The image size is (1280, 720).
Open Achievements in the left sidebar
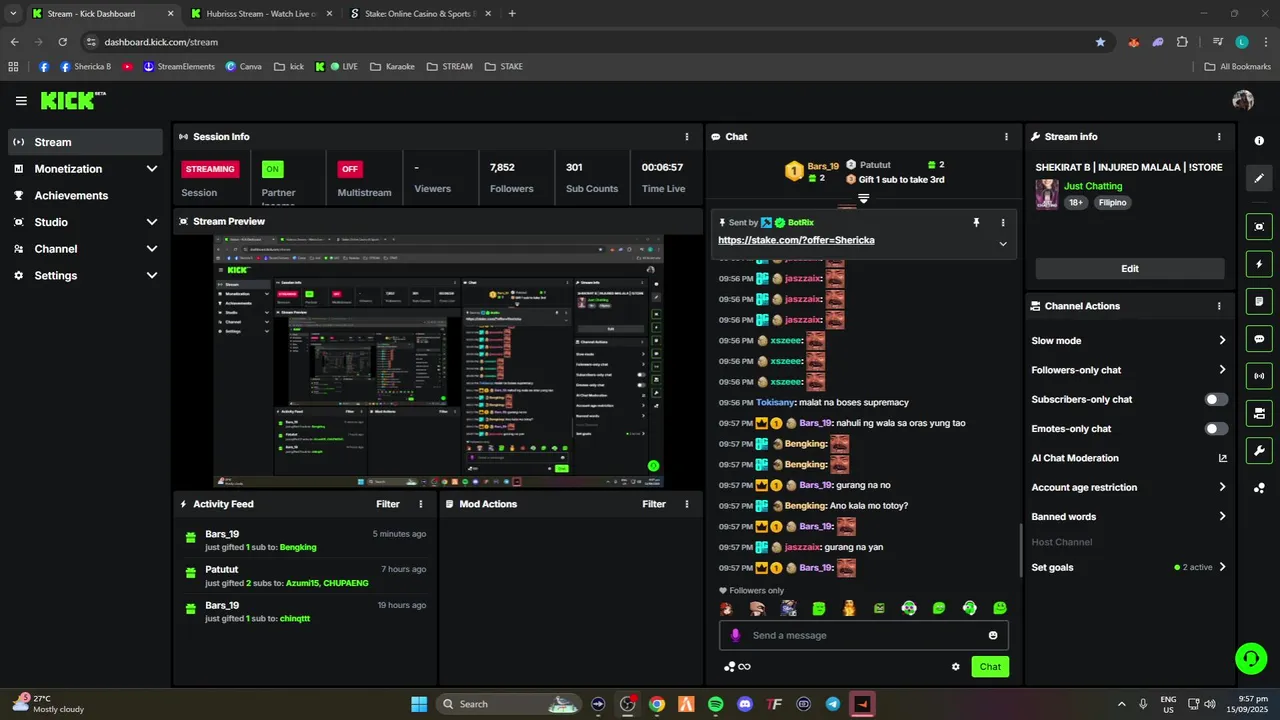[x=85, y=195]
